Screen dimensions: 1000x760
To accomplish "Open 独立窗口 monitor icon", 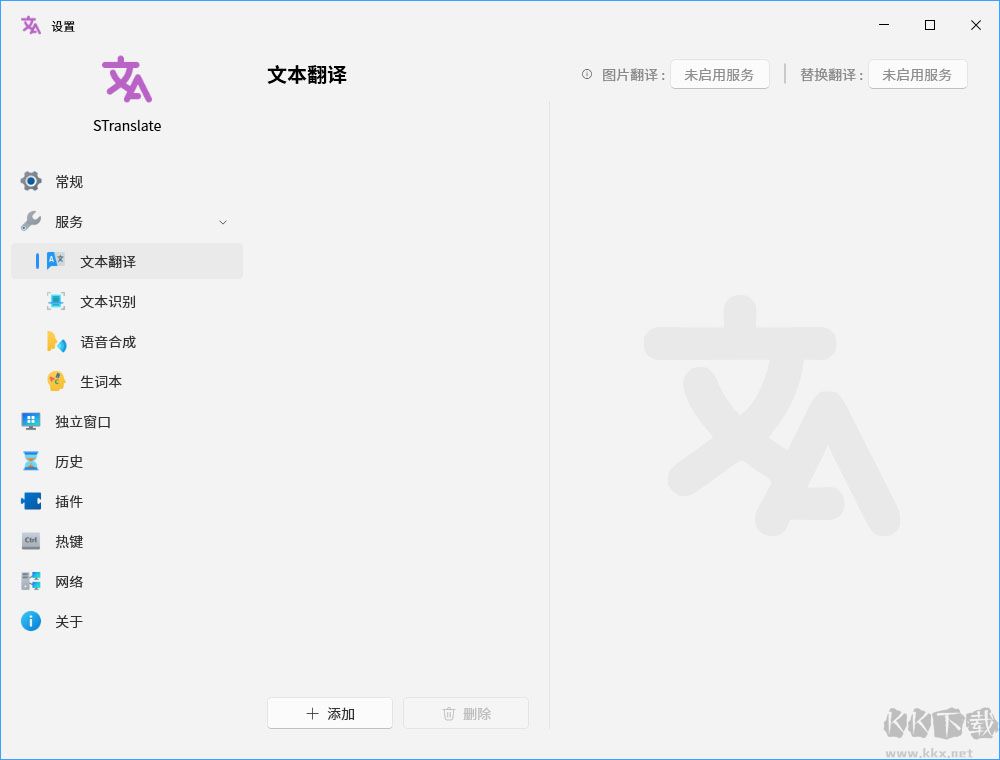I will pos(31,421).
